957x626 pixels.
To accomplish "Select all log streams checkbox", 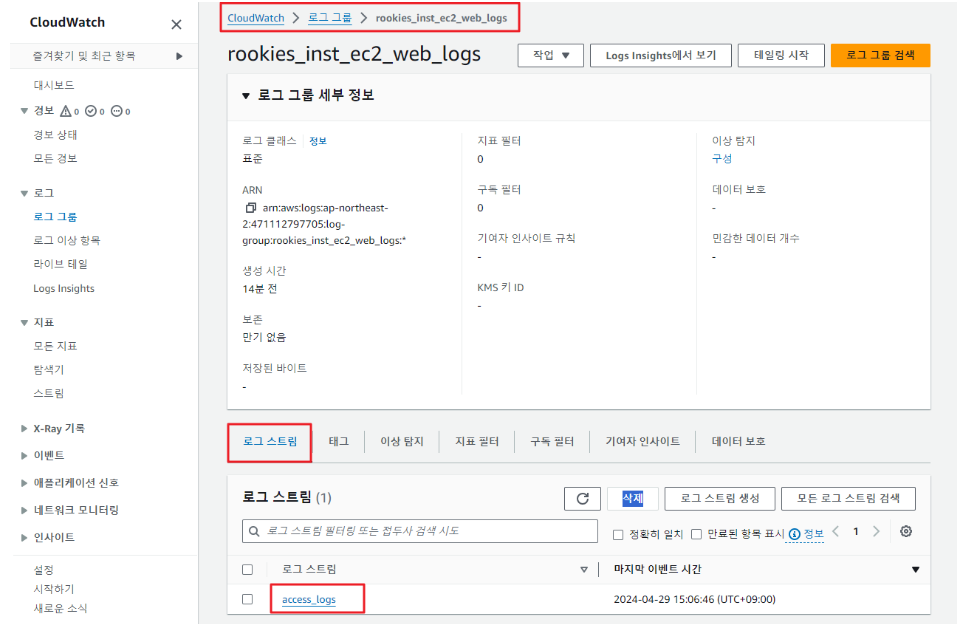I will coord(247,570).
